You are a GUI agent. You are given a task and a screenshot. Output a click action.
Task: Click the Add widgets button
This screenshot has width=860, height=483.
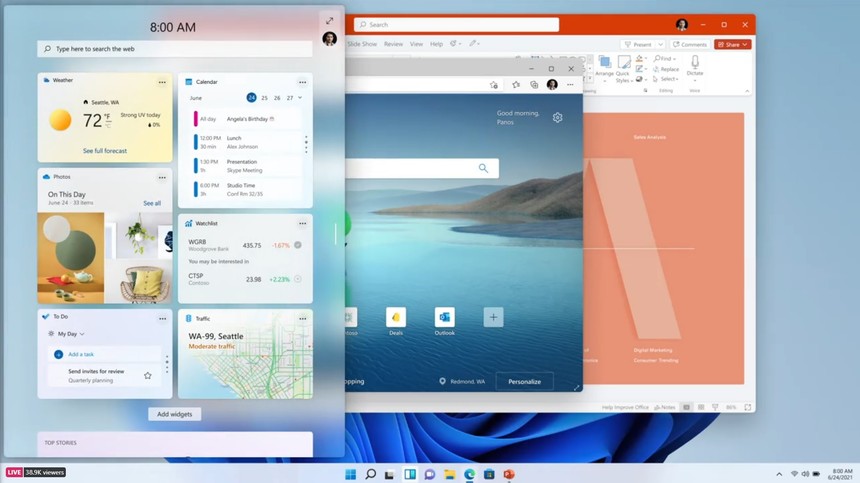[174, 414]
